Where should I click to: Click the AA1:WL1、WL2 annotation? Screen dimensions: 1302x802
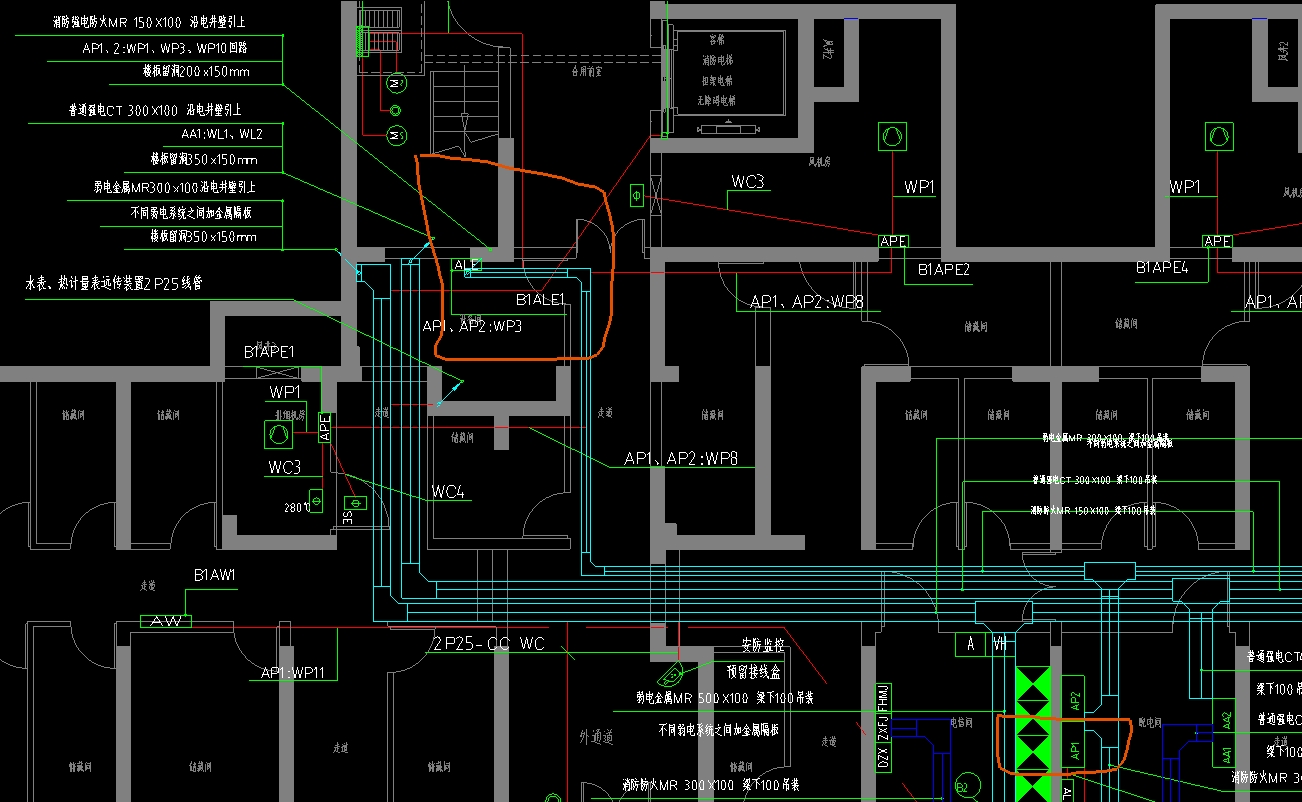222,134
